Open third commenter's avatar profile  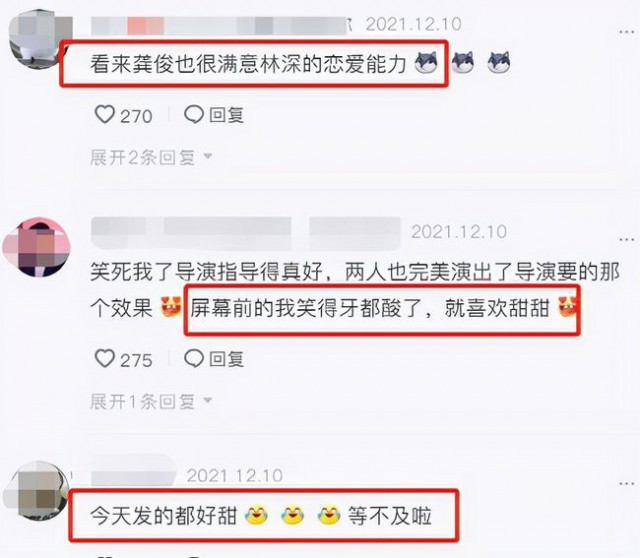(x=36, y=491)
